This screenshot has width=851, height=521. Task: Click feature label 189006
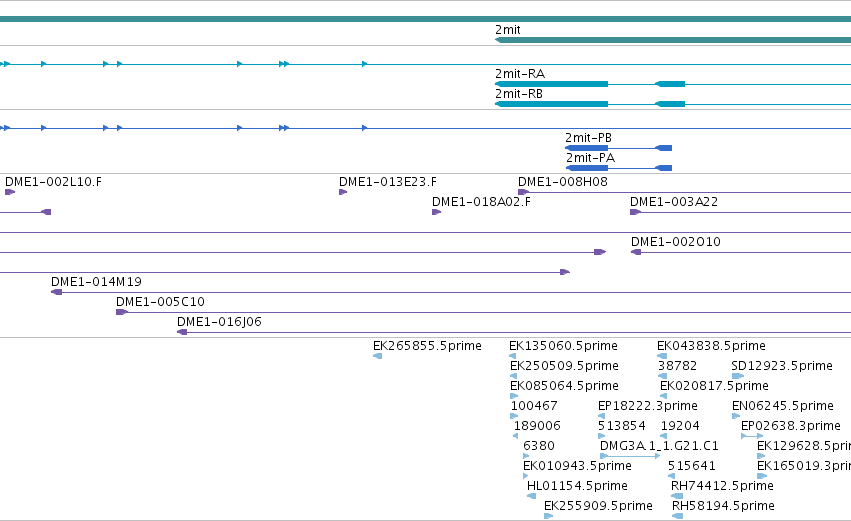(x=537, y=427)
